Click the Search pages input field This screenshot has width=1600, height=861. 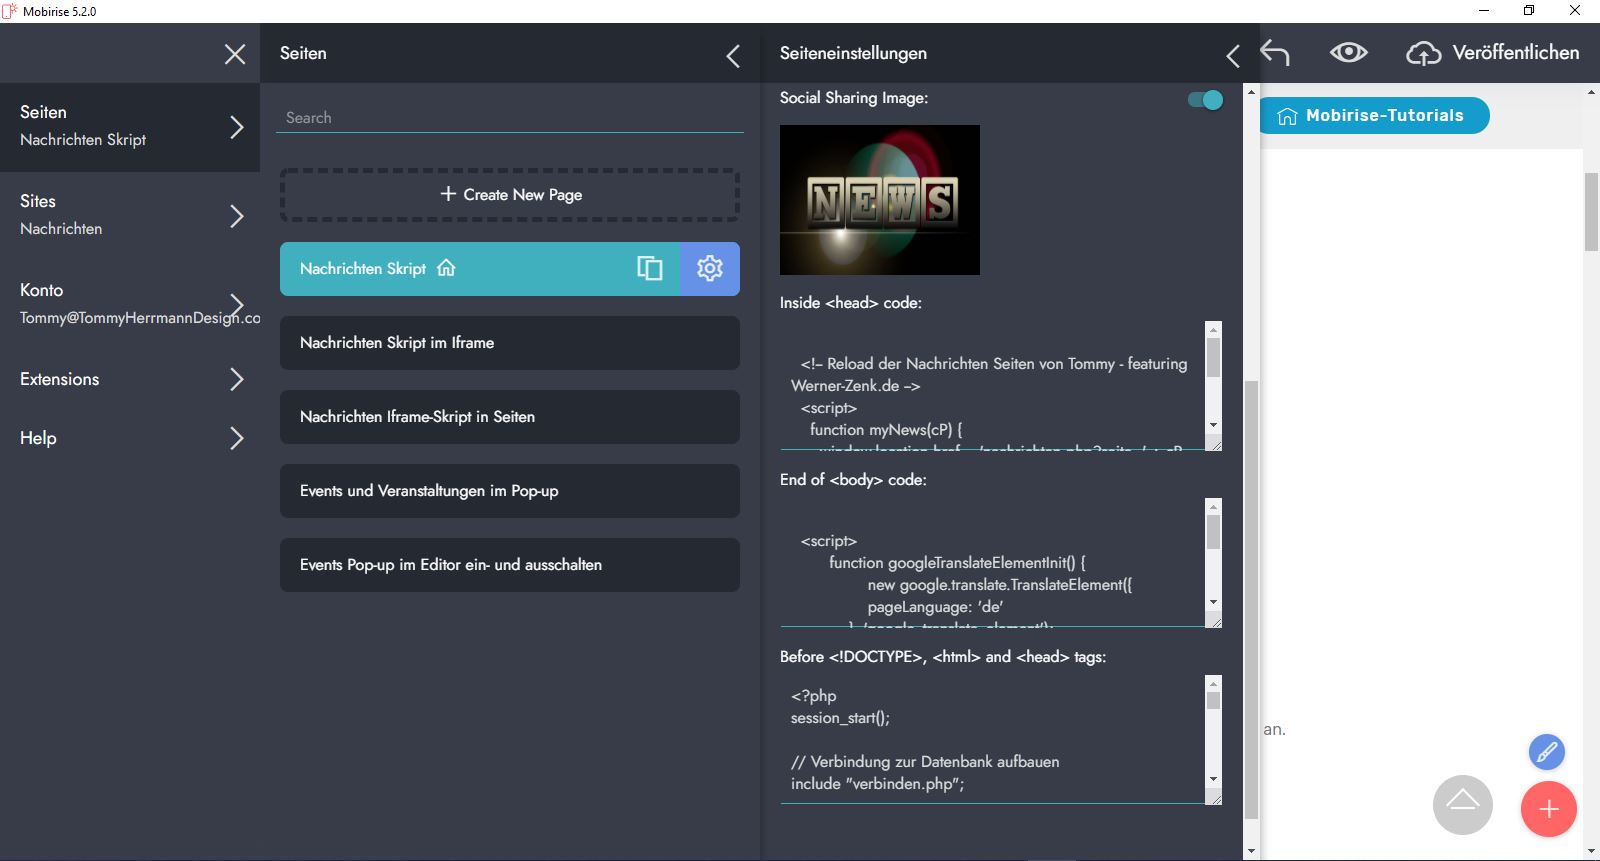[x=510, y=118]
